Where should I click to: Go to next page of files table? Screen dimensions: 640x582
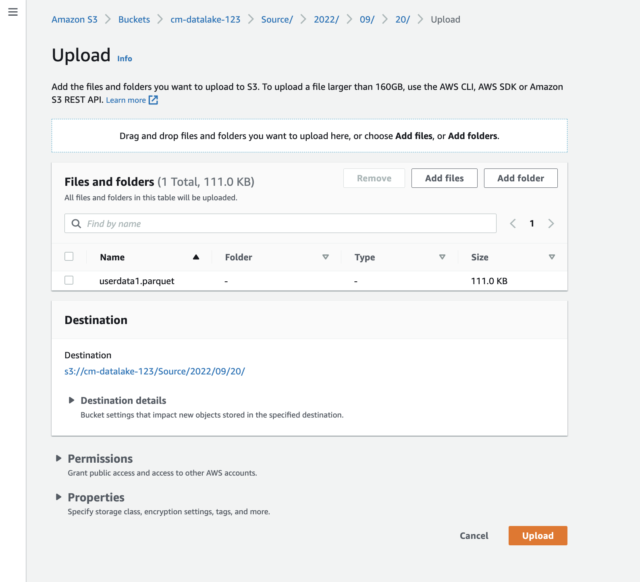click(551, 223)
